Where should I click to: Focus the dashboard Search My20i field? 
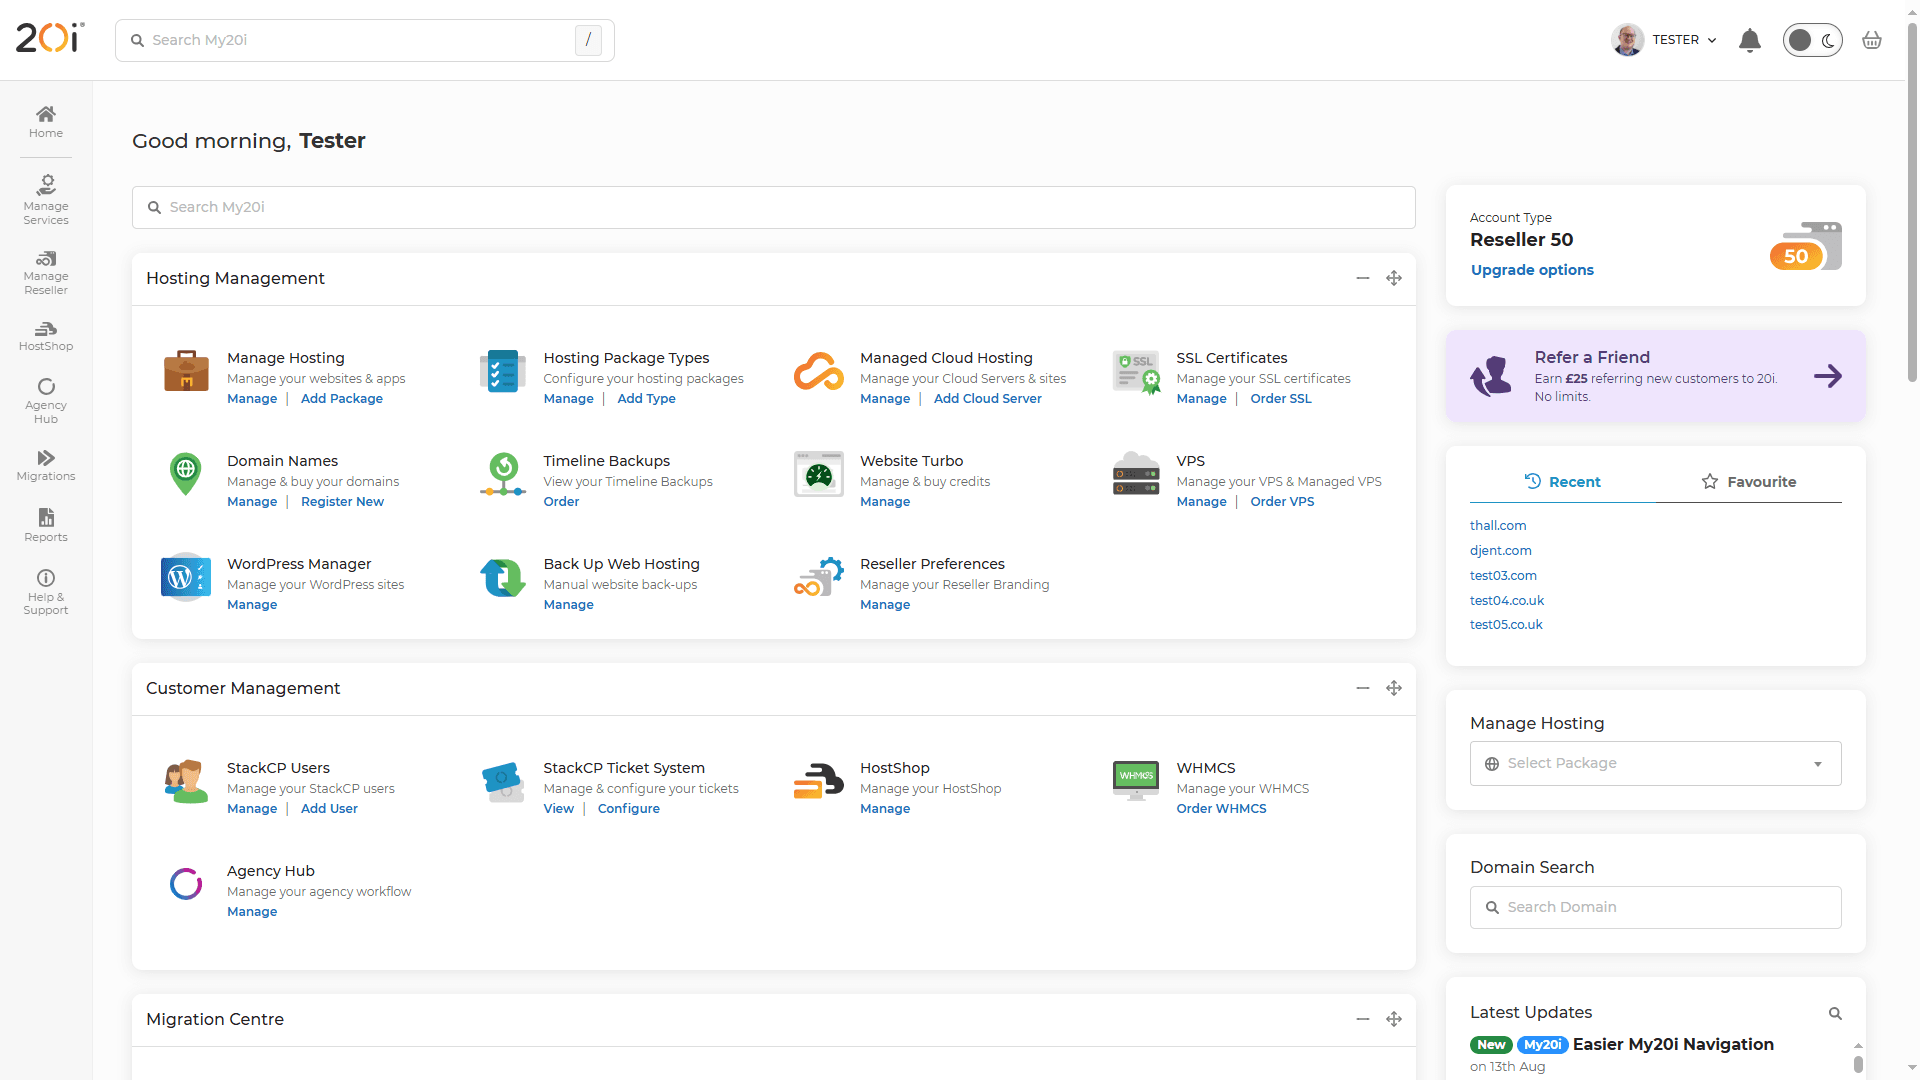[774, 207]
